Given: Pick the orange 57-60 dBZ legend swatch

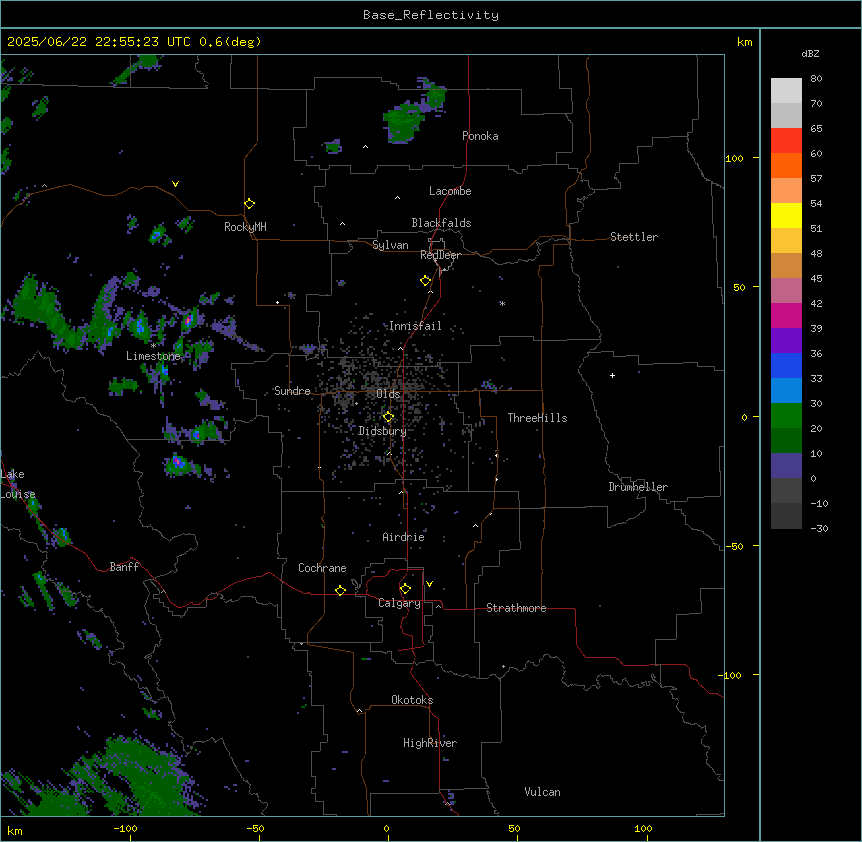Looking at the screenshot, I should tap(786, 165).
